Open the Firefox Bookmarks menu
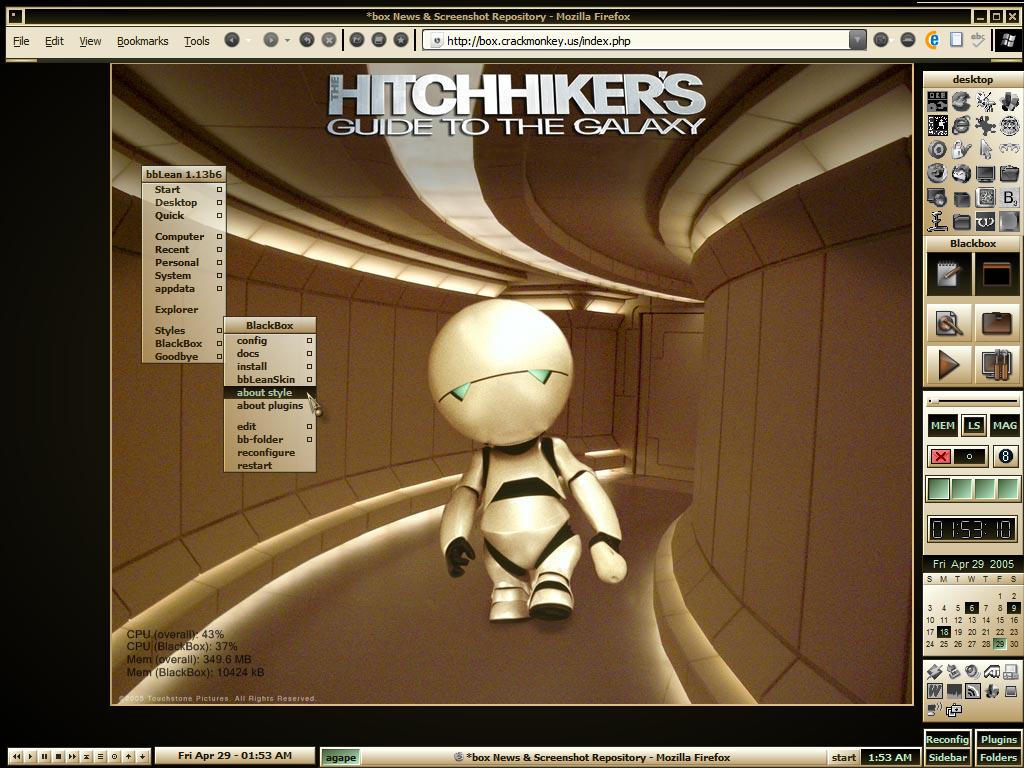This screenshot has width=1024, height=768. pyautogui.click(x=142, y=41)
